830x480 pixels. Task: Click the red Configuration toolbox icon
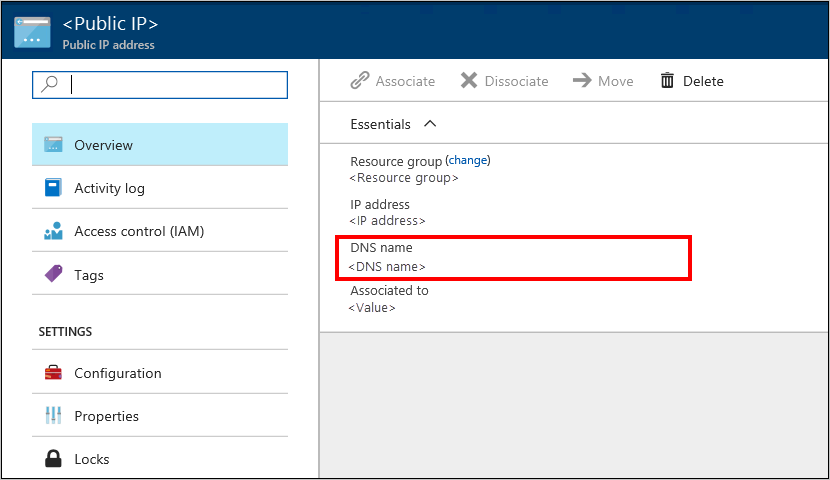[54, 373]
